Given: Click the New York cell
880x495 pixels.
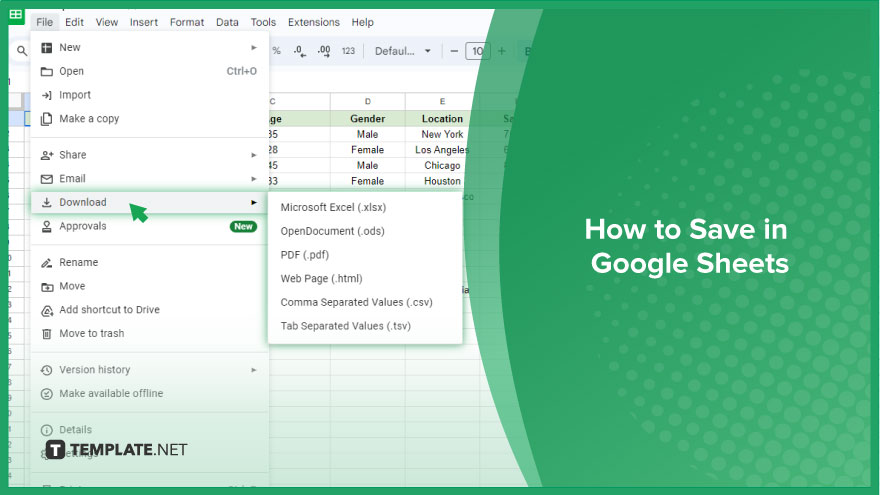Looking at the screenshot, I should tap(442, 134).
